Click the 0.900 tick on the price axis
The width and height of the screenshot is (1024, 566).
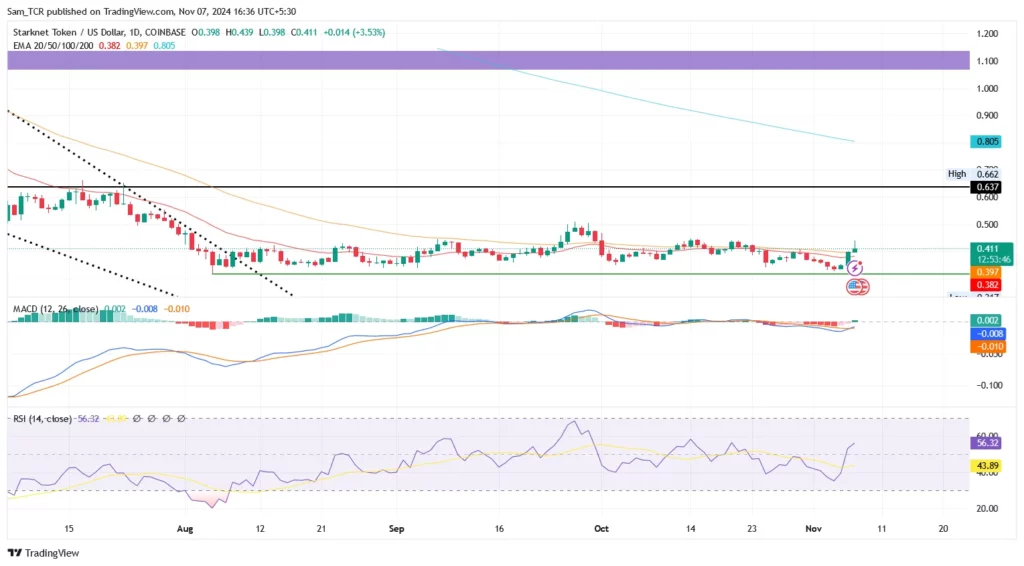click(x=987, y=115)
